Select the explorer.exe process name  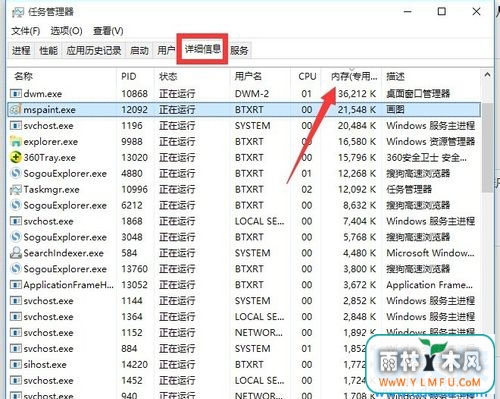point(51,142)
